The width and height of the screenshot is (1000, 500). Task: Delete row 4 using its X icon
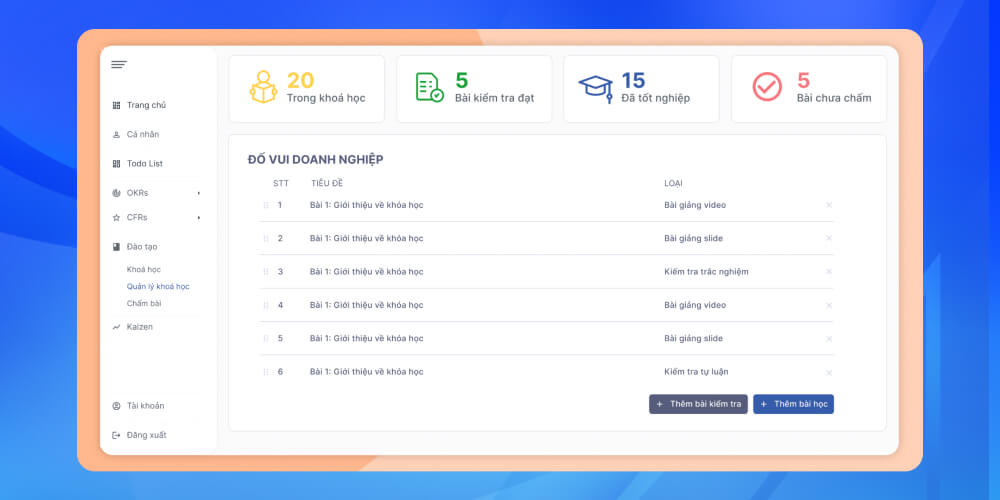pyautogui.click(x=829, y=305)
